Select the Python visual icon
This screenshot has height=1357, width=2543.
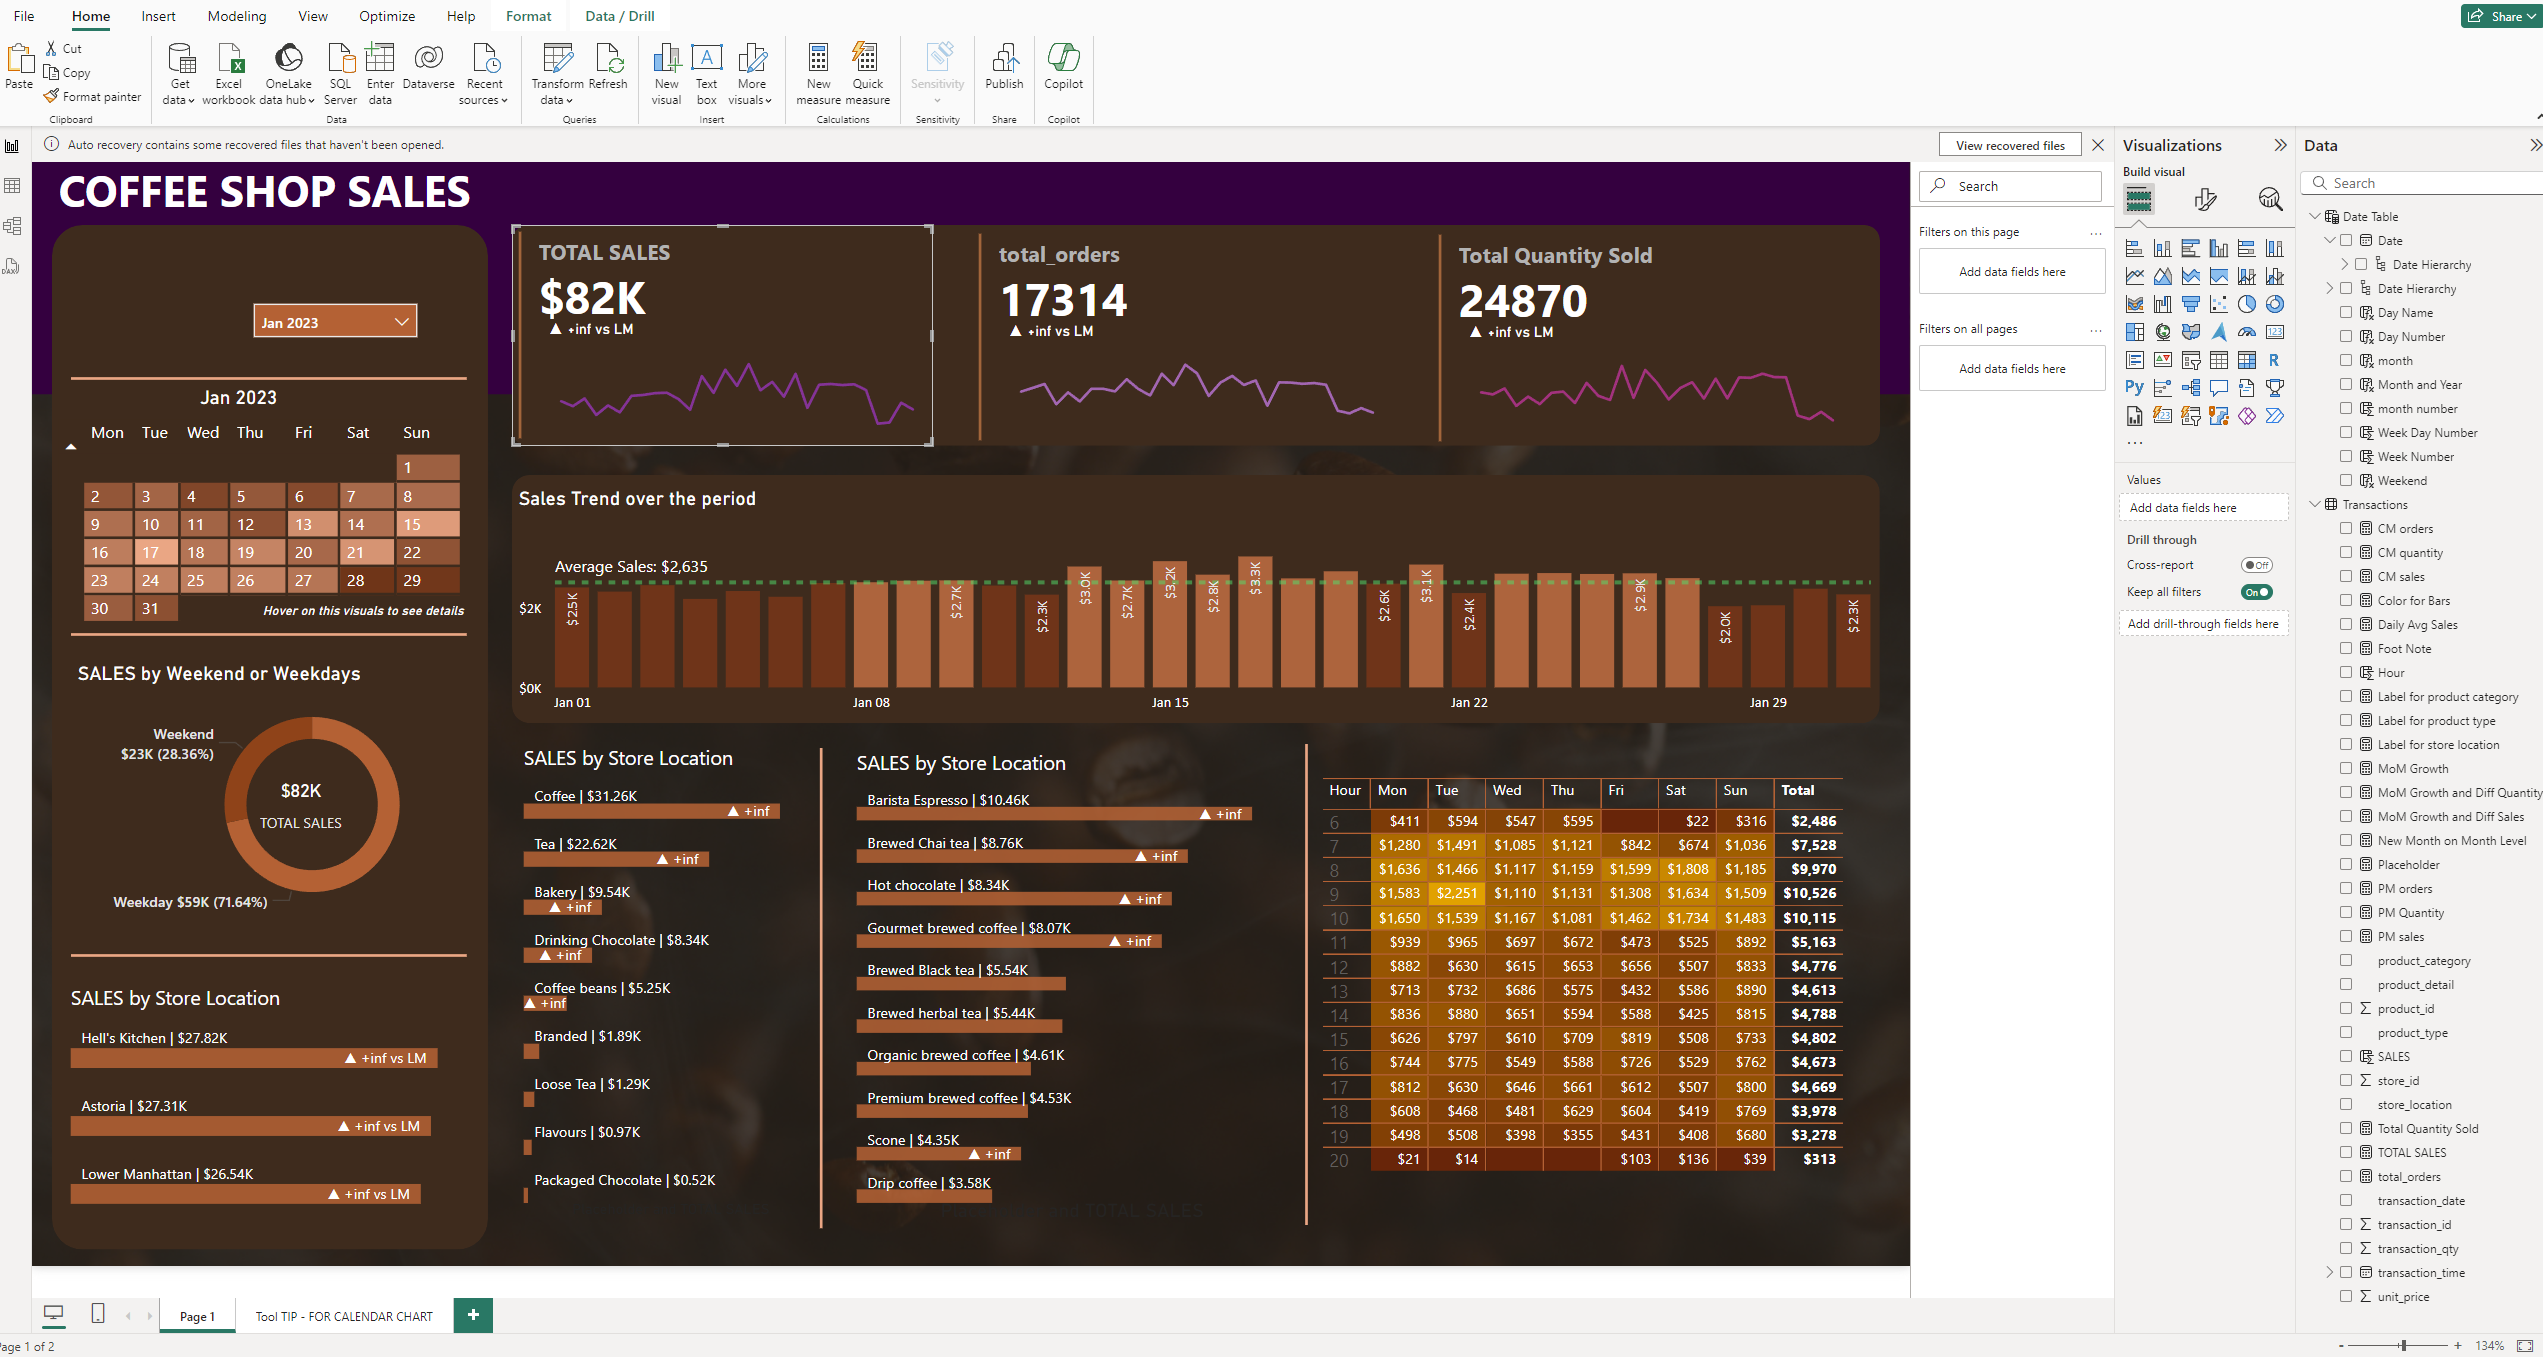click(x=2134, y=388)
